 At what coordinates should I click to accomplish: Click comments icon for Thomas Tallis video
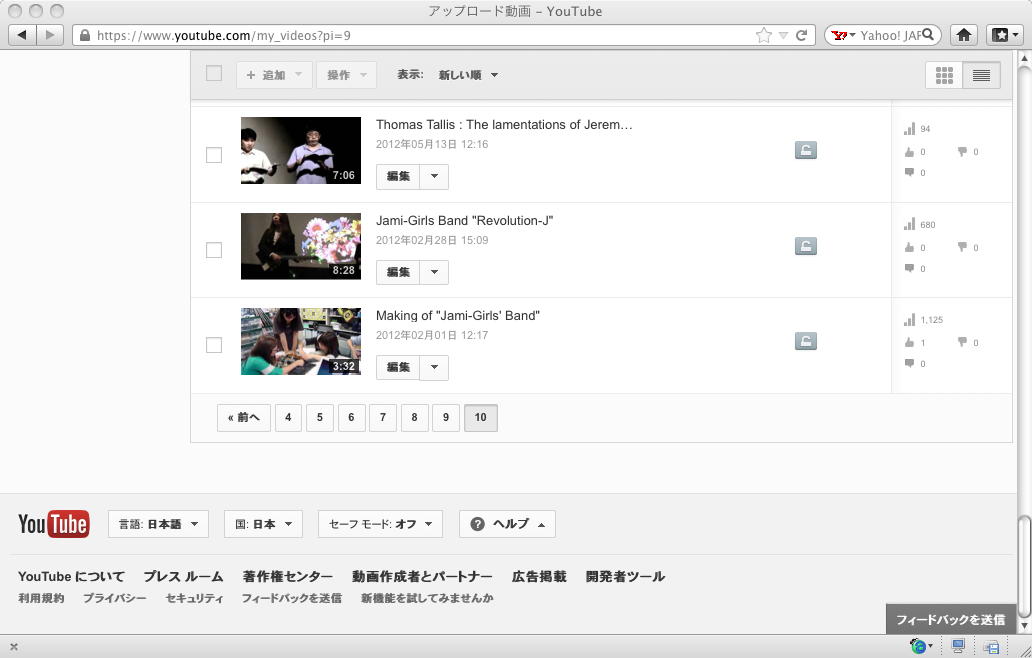910,172
